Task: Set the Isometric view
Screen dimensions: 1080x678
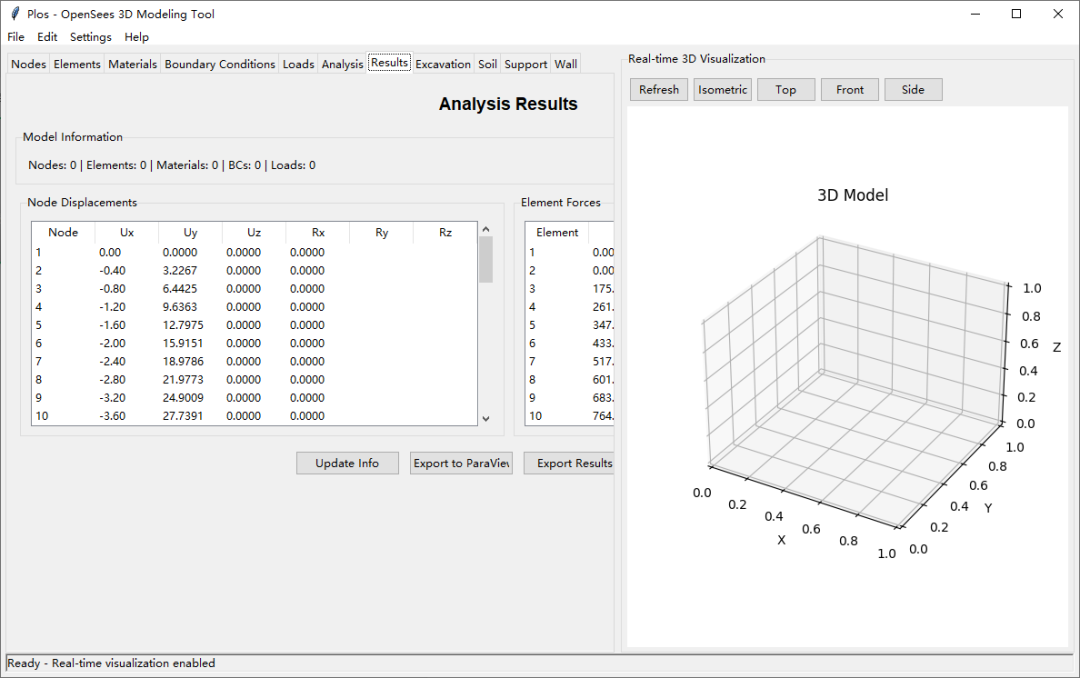Action: coord(723,90)
